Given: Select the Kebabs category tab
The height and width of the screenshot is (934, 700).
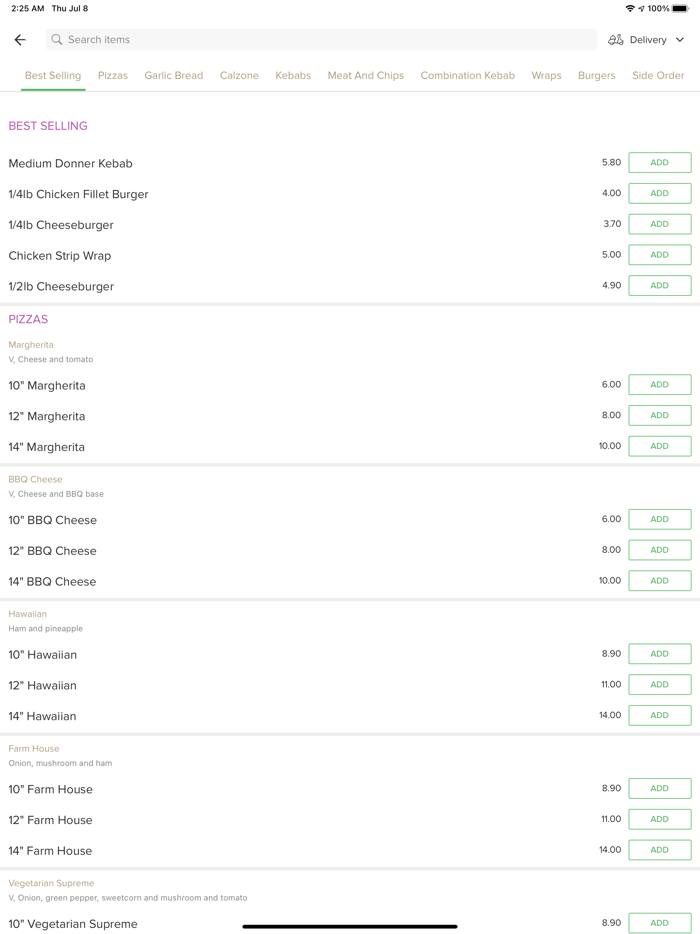Looking at the screenshot, I should click(x=293, y=75).
